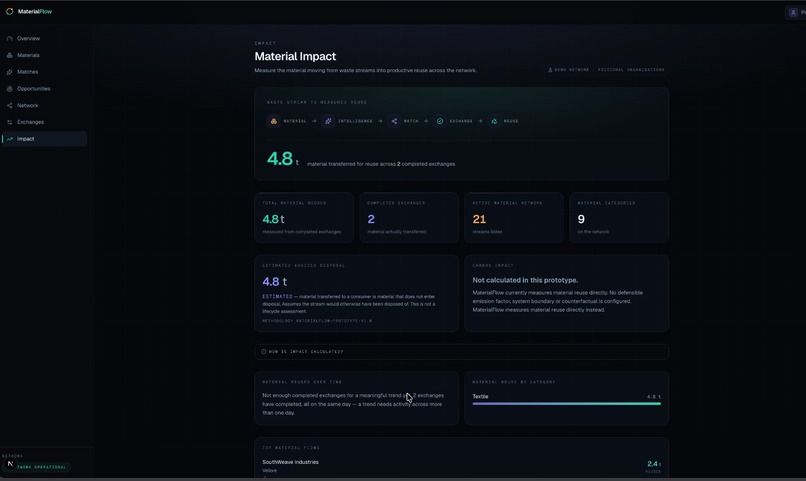This screenshot has width=806, height=481.
Task: Click the SouthWeave Industries flow row
Action: [x=461, y=466]
